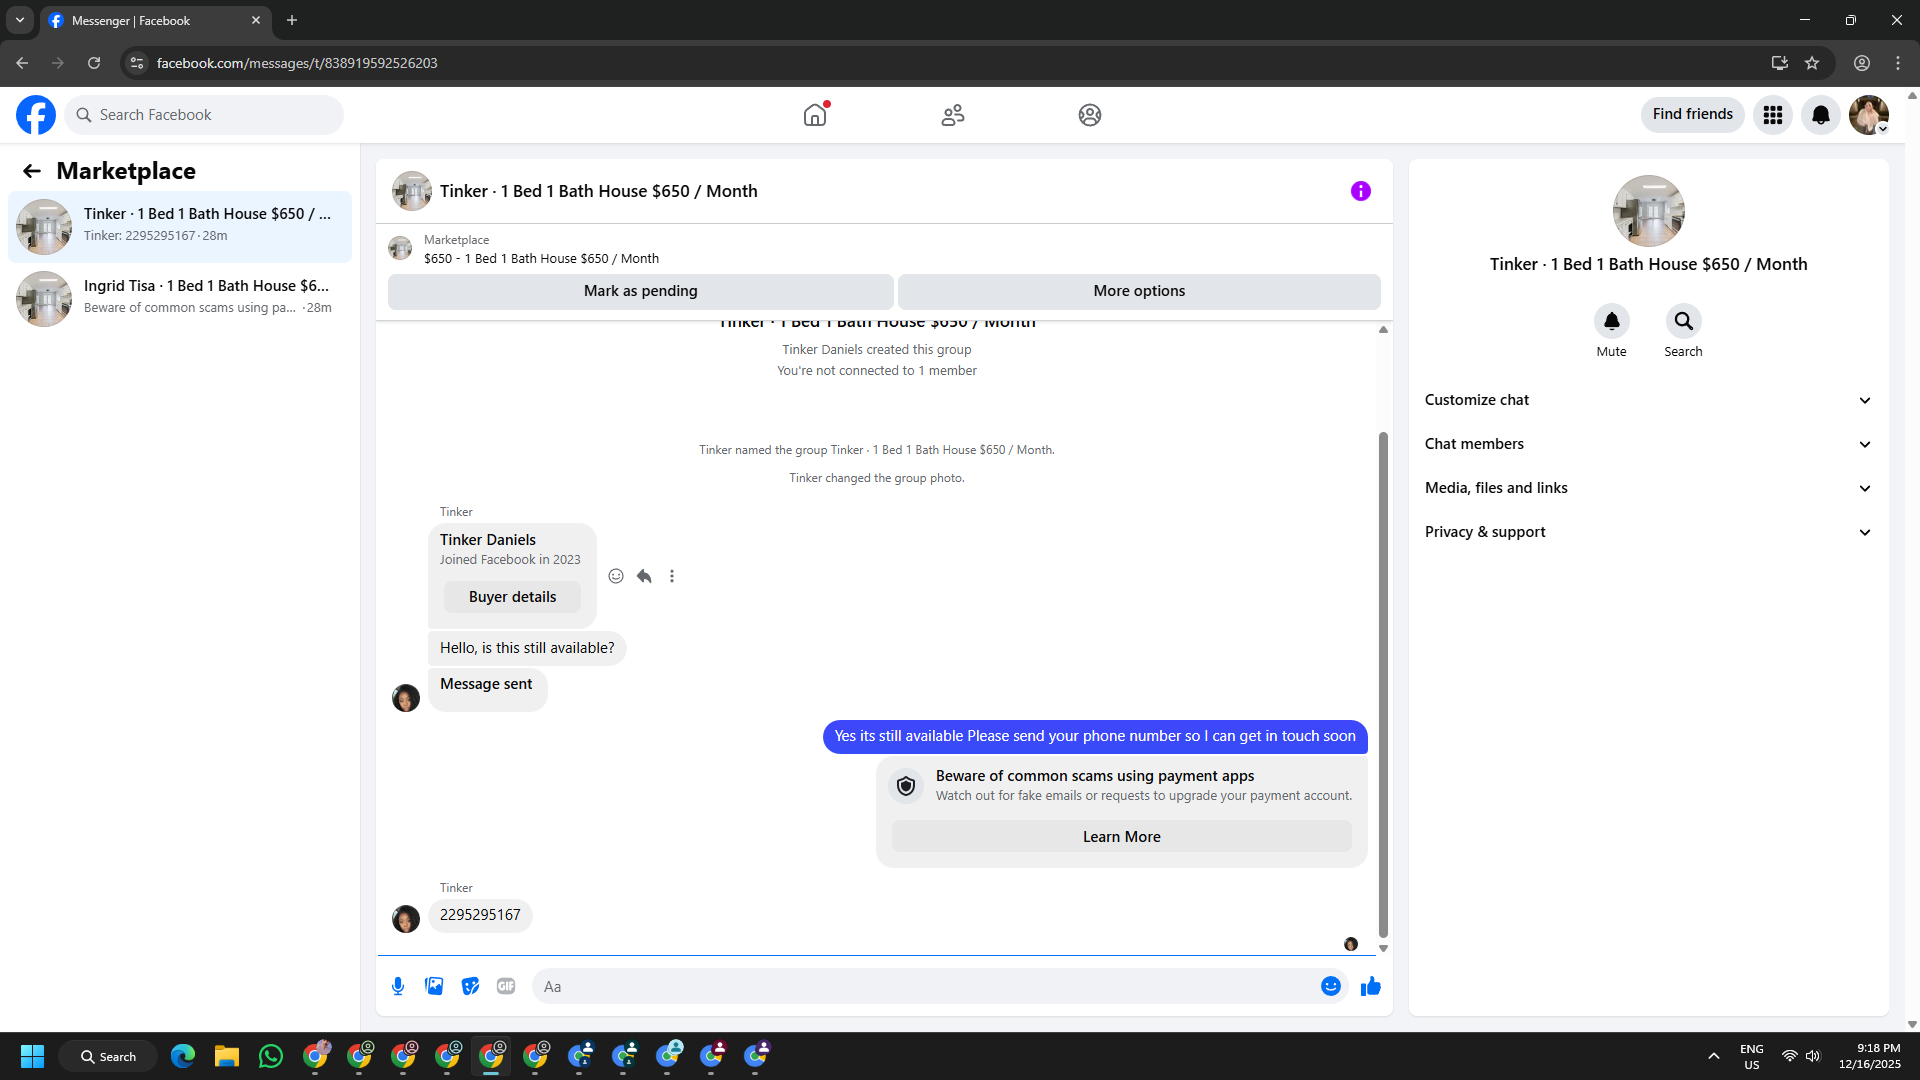1920x1080 pixels.
Task: Click the 'Hello, is this still available?' message
Action: [x=527, y=648]
